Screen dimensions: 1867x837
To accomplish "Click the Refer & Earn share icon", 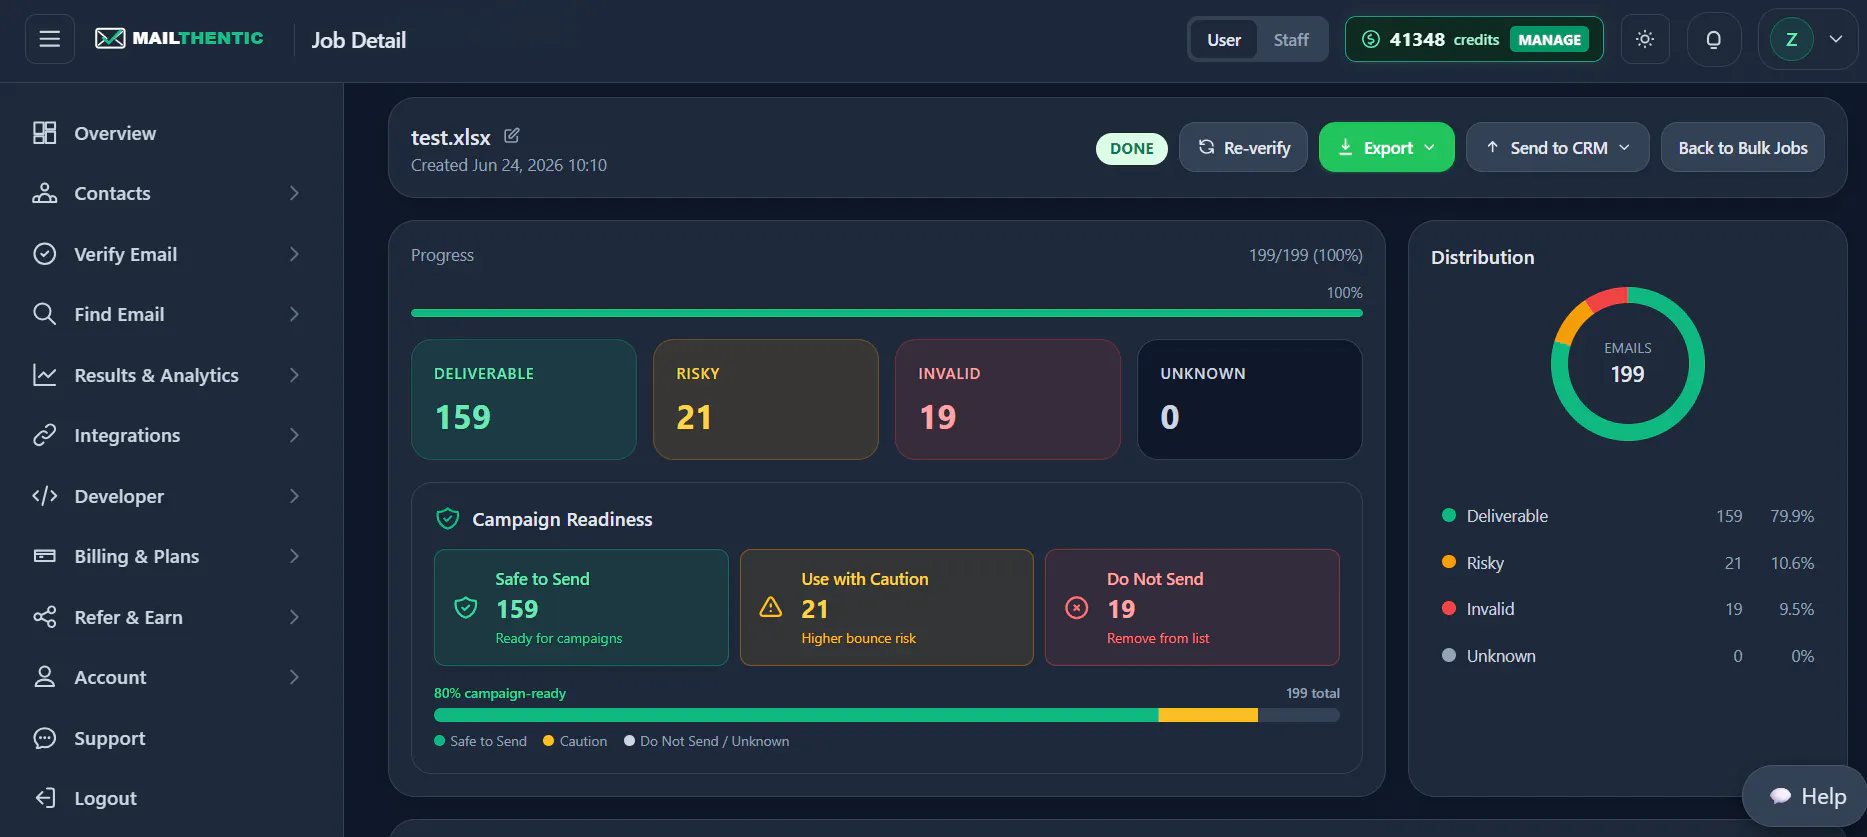I will pos(45,617).
